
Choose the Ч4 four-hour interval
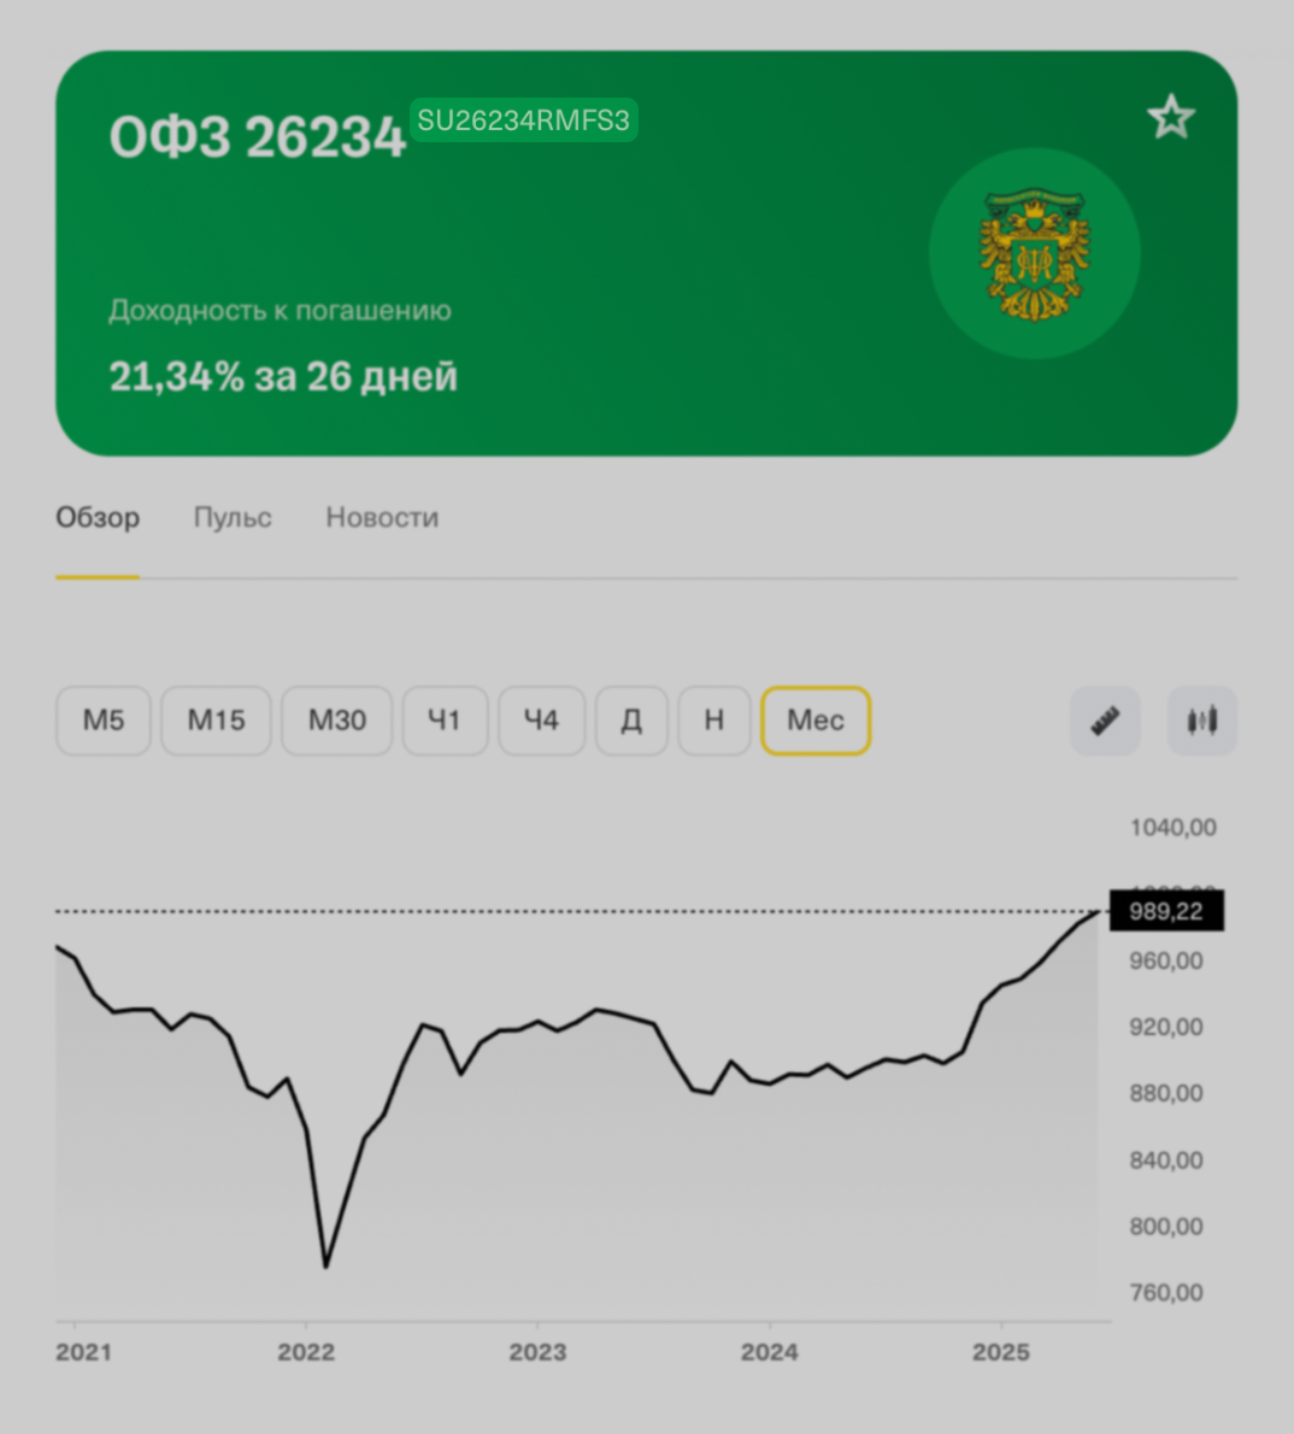coord(541,720)
